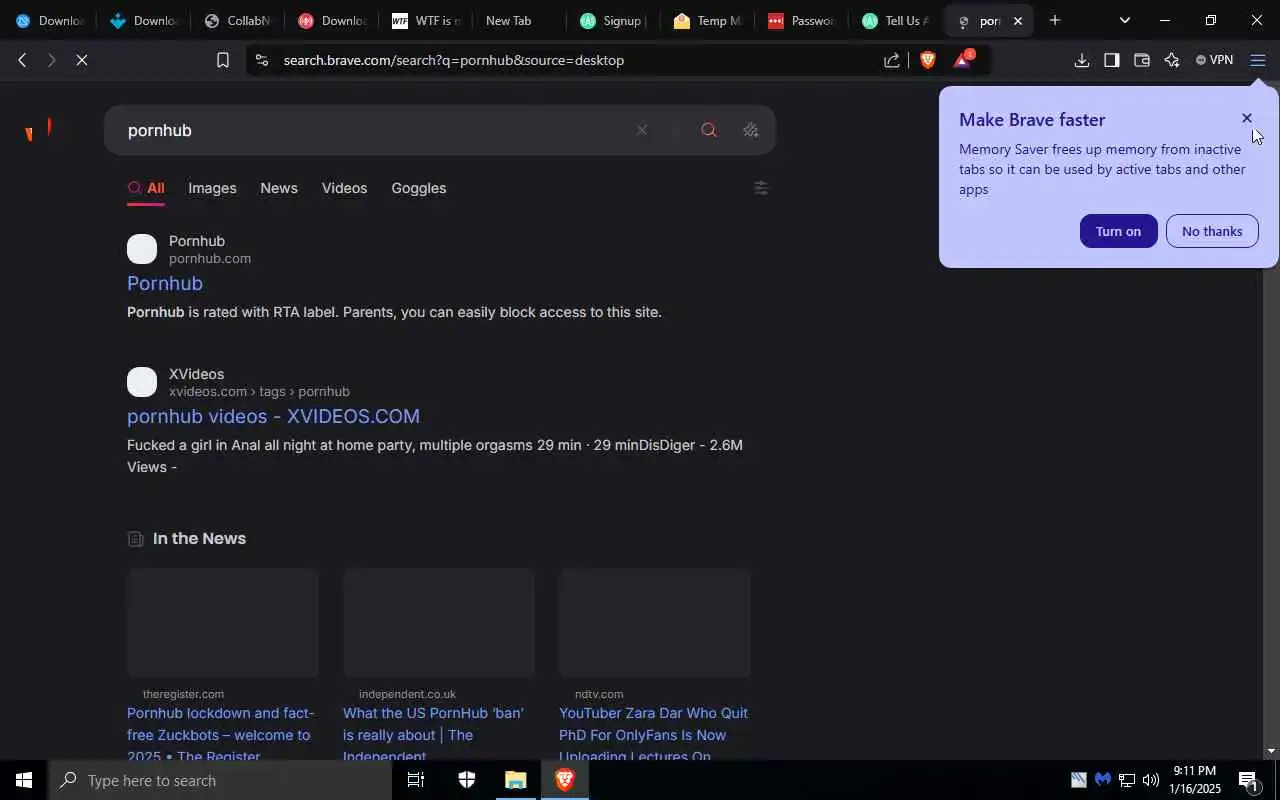Switch to the Images tab
Viewport: 1280px width, 800px height.
click(212, 188)
